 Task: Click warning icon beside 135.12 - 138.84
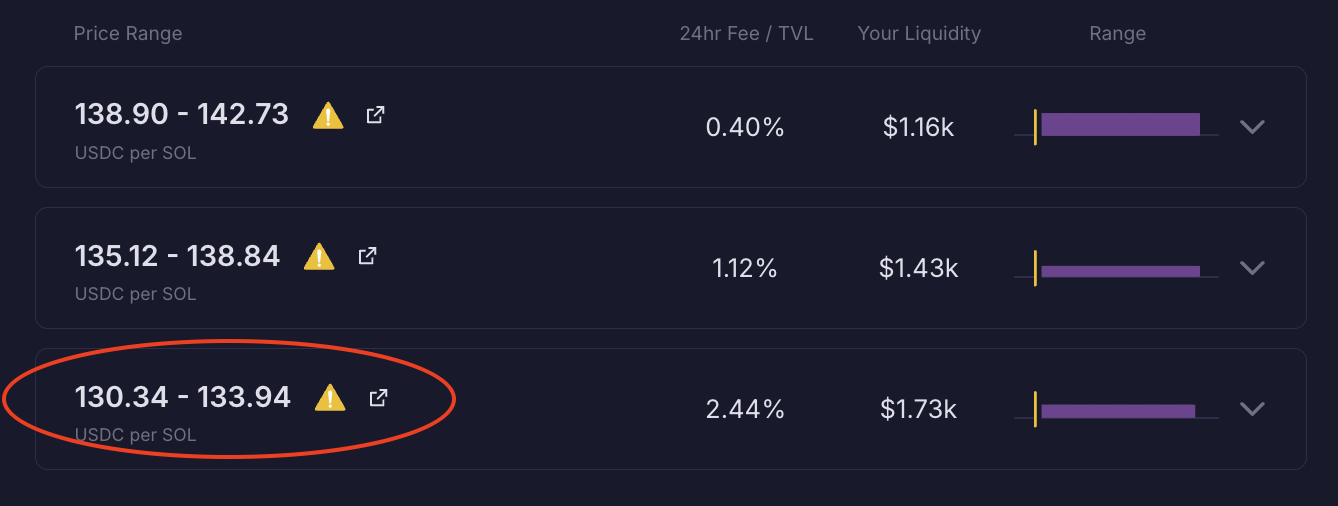pyautogui.click(x=319, y=257)
